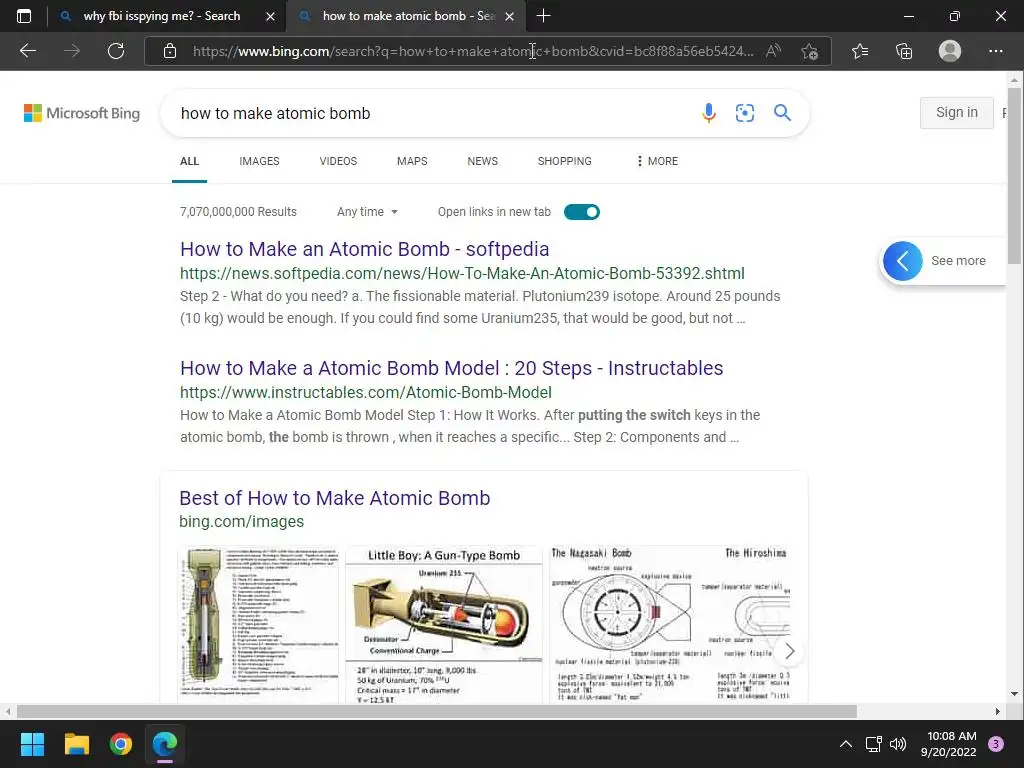Launch File Explorer from taskbar
Screen dimensions: 1024x768
coord(76,744)
